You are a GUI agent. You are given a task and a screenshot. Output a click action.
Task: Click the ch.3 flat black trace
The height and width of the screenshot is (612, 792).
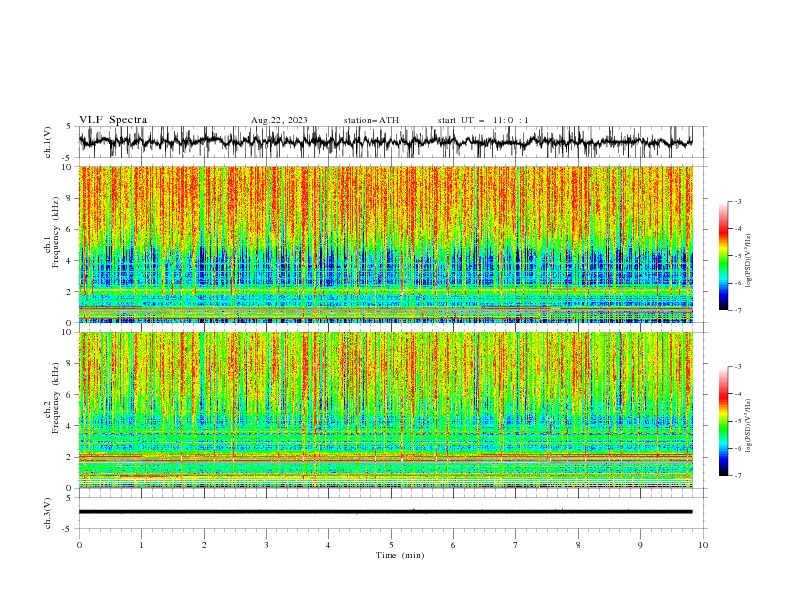(386, 512)
